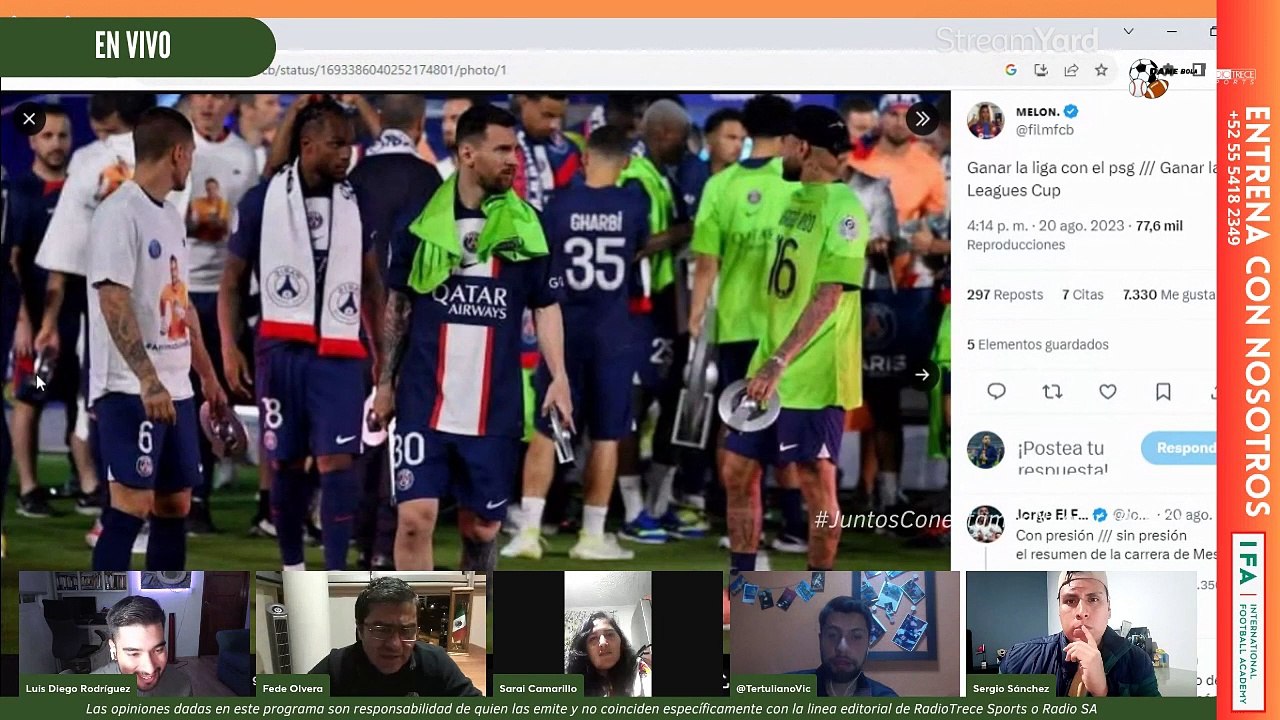Bookmark the tweet

[x=1163, y=392]
